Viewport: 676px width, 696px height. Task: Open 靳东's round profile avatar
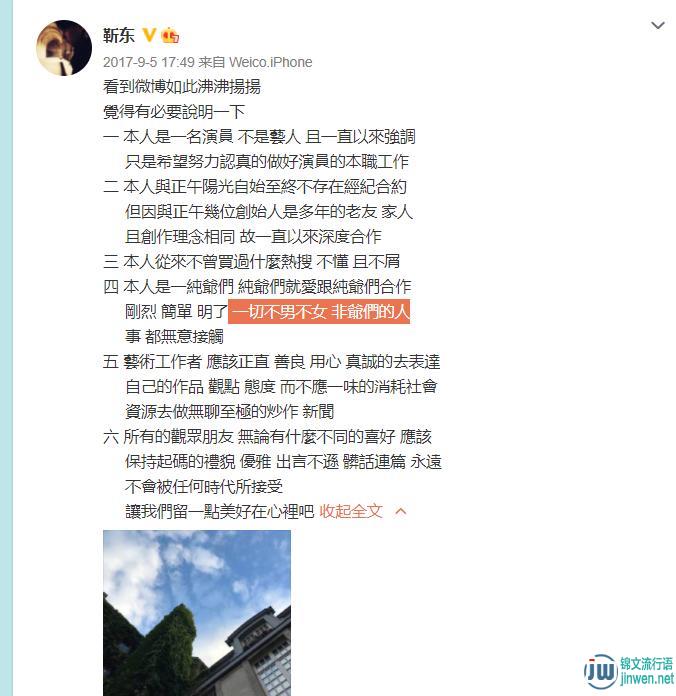64,48
